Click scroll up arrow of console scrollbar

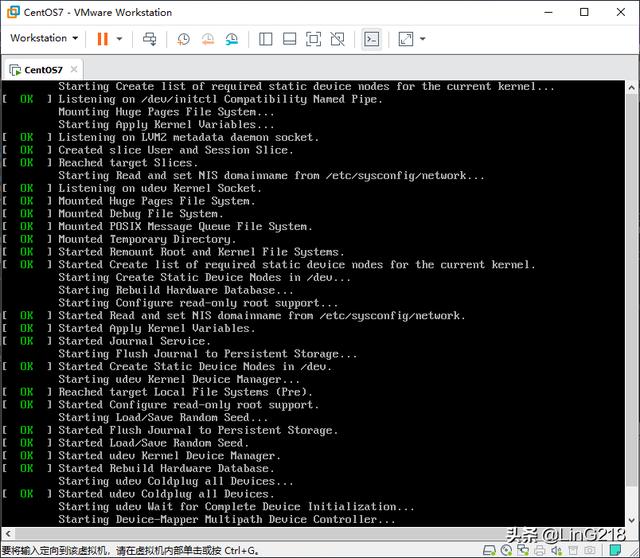tap(631, 87)
